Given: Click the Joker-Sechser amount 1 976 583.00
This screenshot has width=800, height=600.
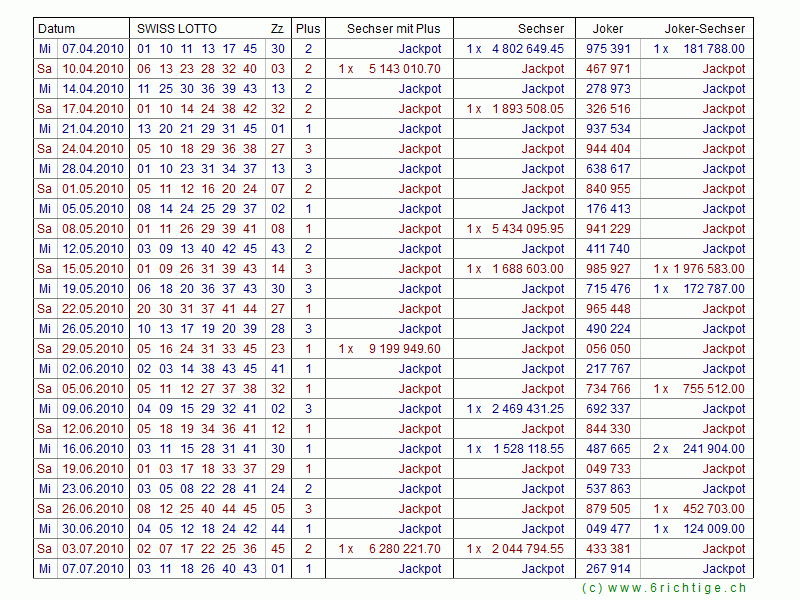Looking at the screenshot, I should (x=710, y=269).
